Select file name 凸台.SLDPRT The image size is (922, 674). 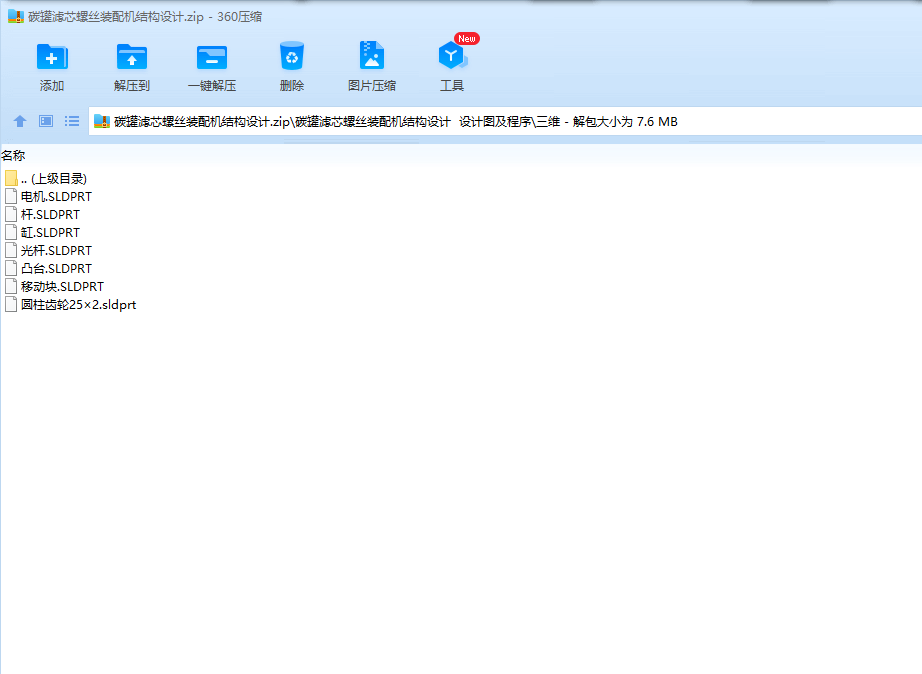click(x=56, y=269)
